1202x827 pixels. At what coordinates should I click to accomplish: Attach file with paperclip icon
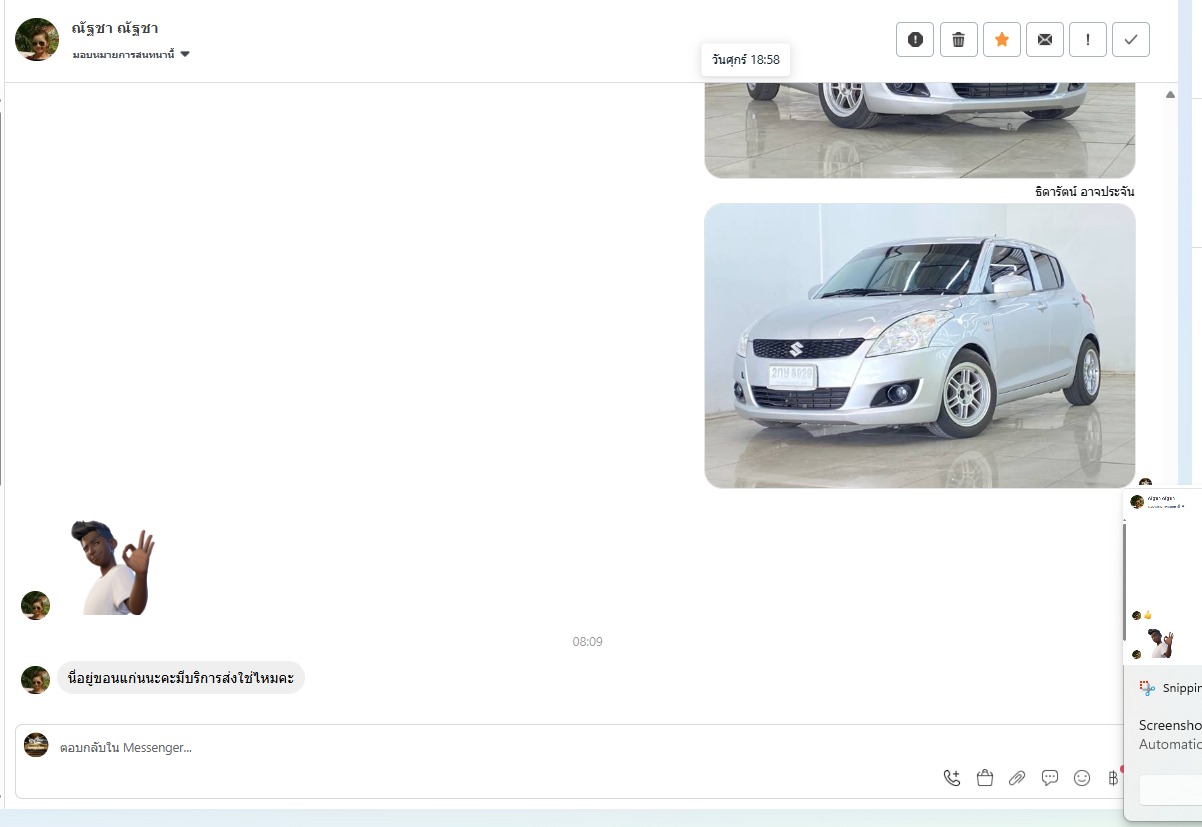[x=1017, y=777]
